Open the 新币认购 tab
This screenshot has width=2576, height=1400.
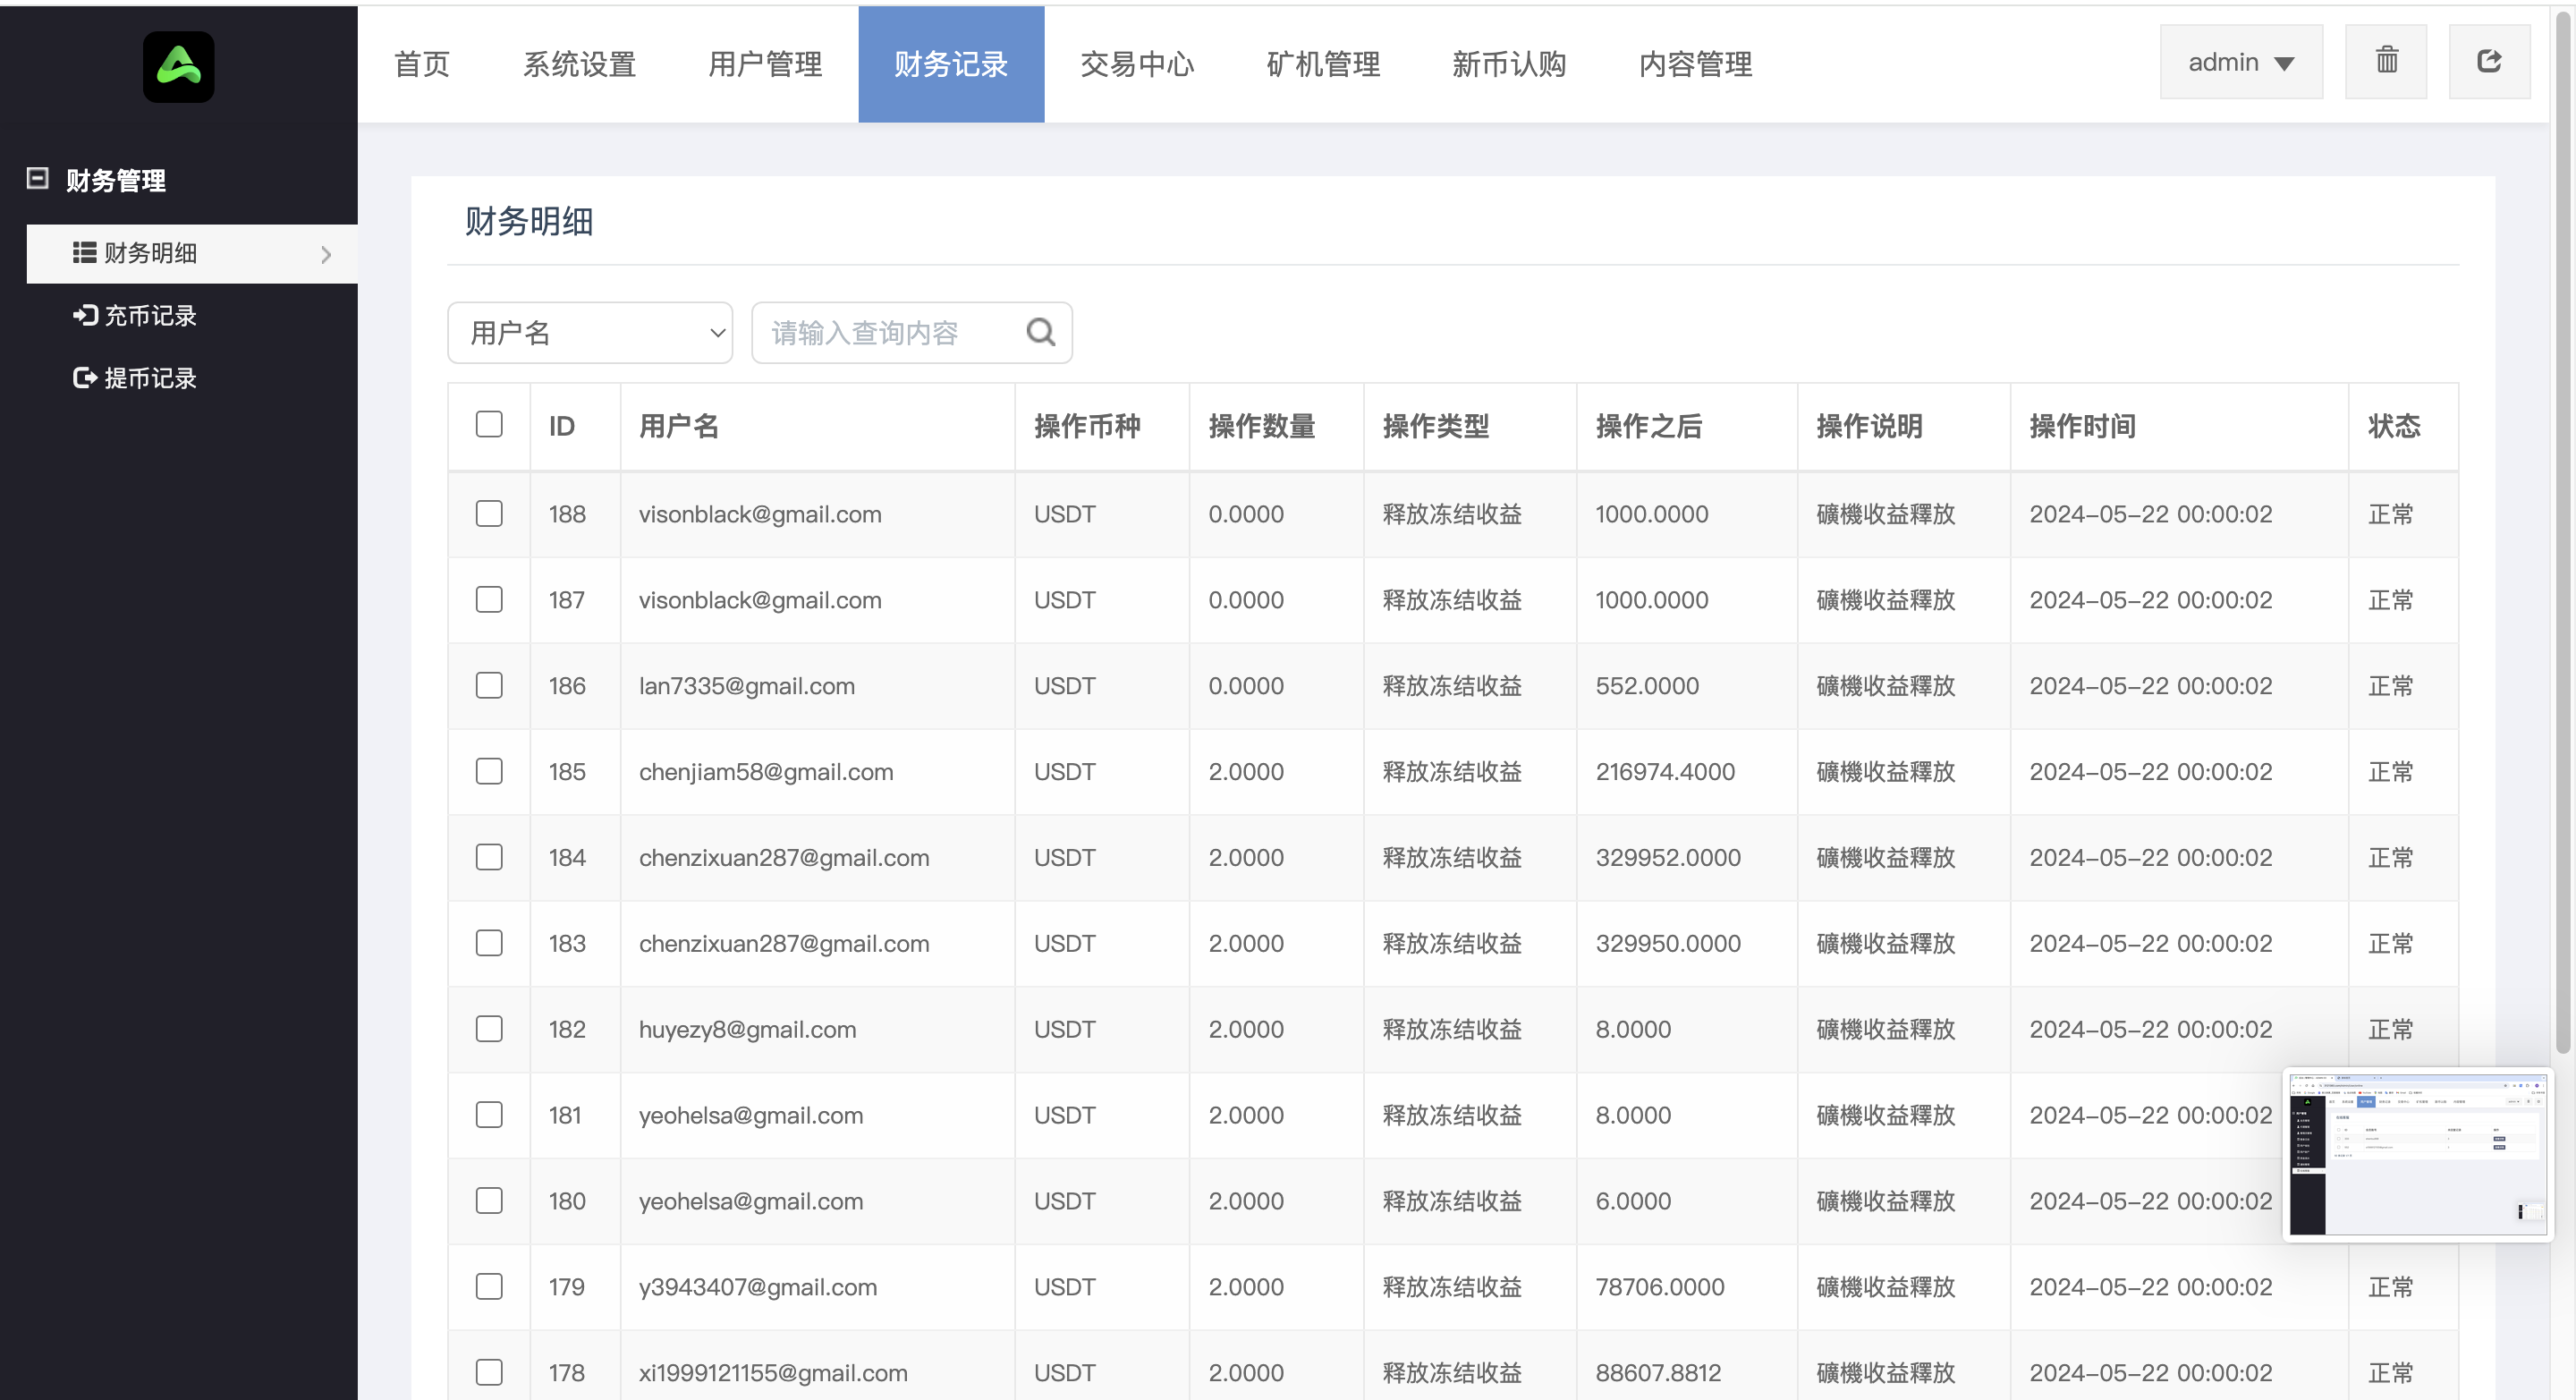click(1509, 64)
